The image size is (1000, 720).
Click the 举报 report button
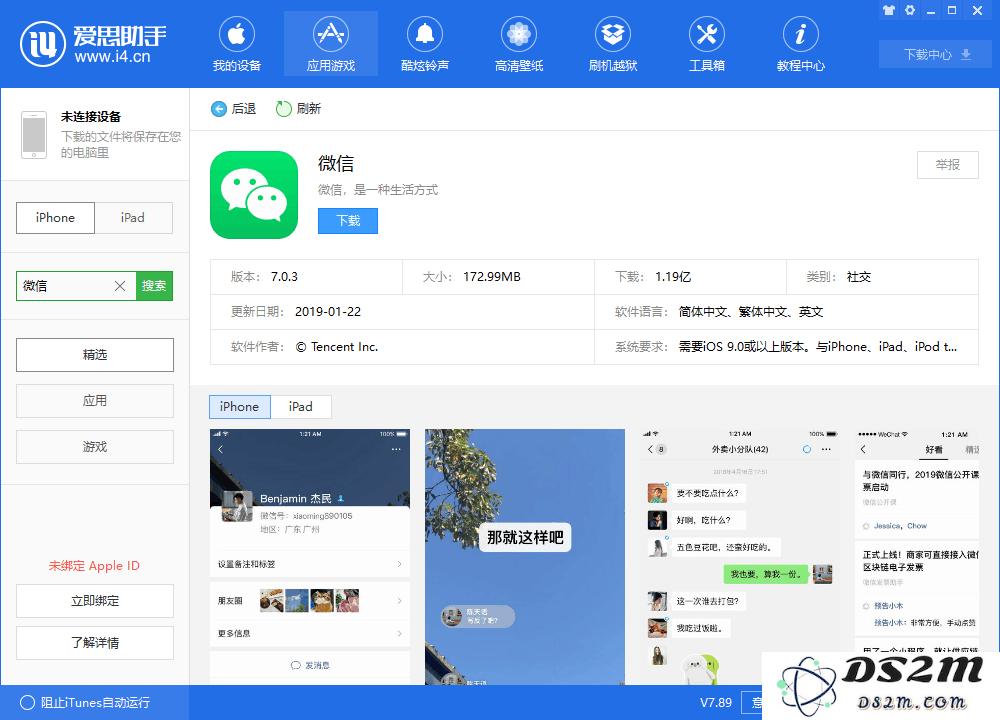tap(948, 165)
